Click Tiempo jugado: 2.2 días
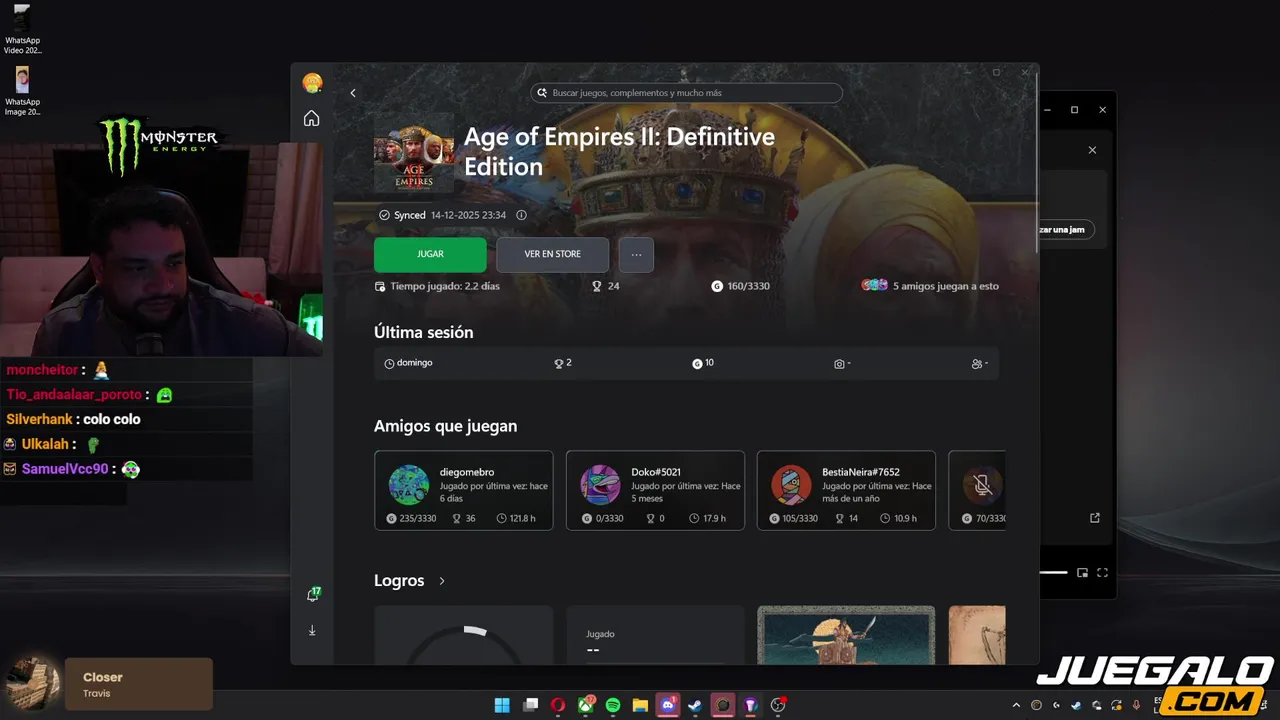This screenshot has width=1280, height=720. click(437, 286)
